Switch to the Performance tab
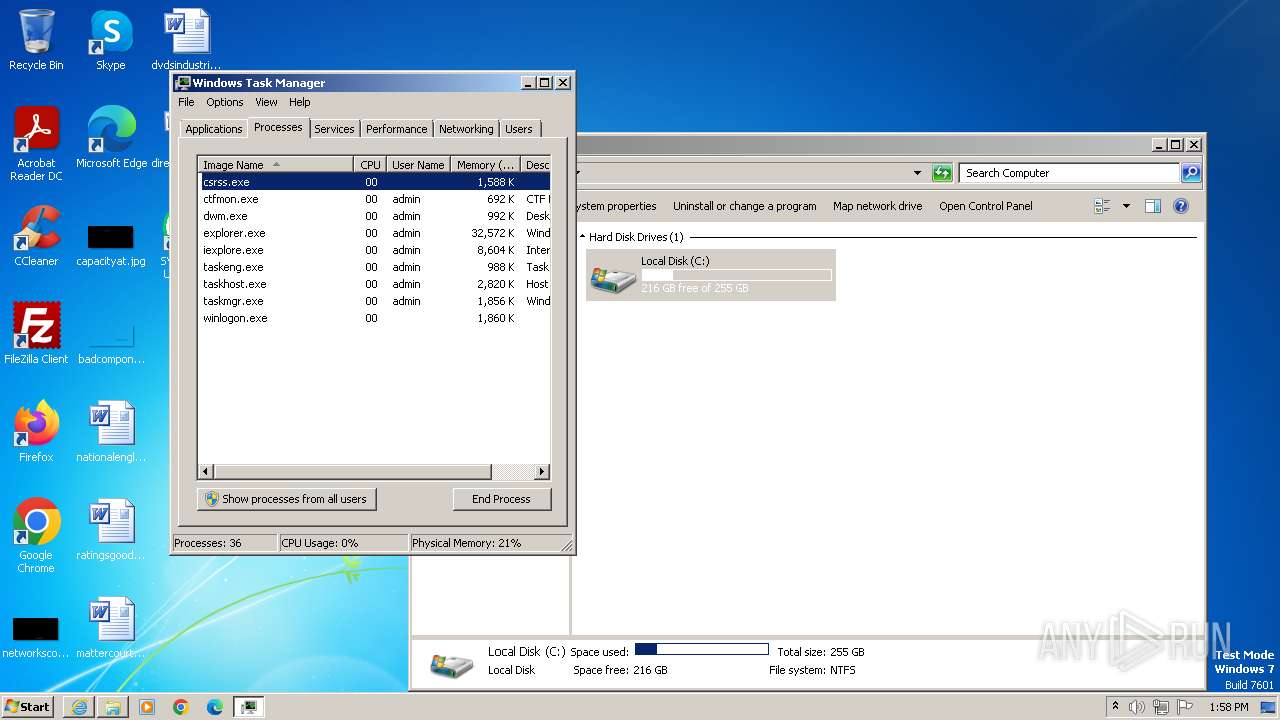Screen dimensions: 1280x720 (396, 129)
